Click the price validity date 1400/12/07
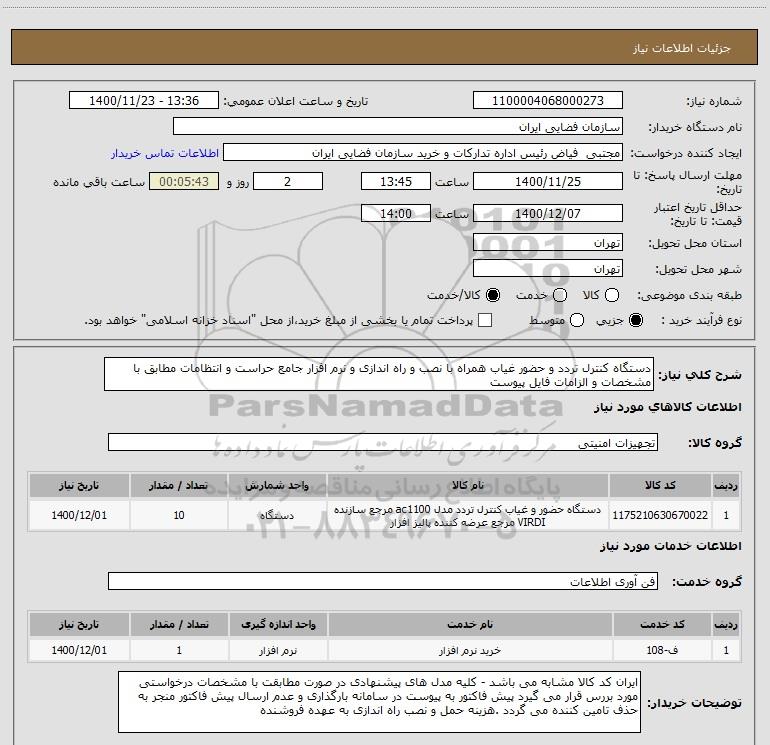This screenshot has height=745, width=770. 548,213
